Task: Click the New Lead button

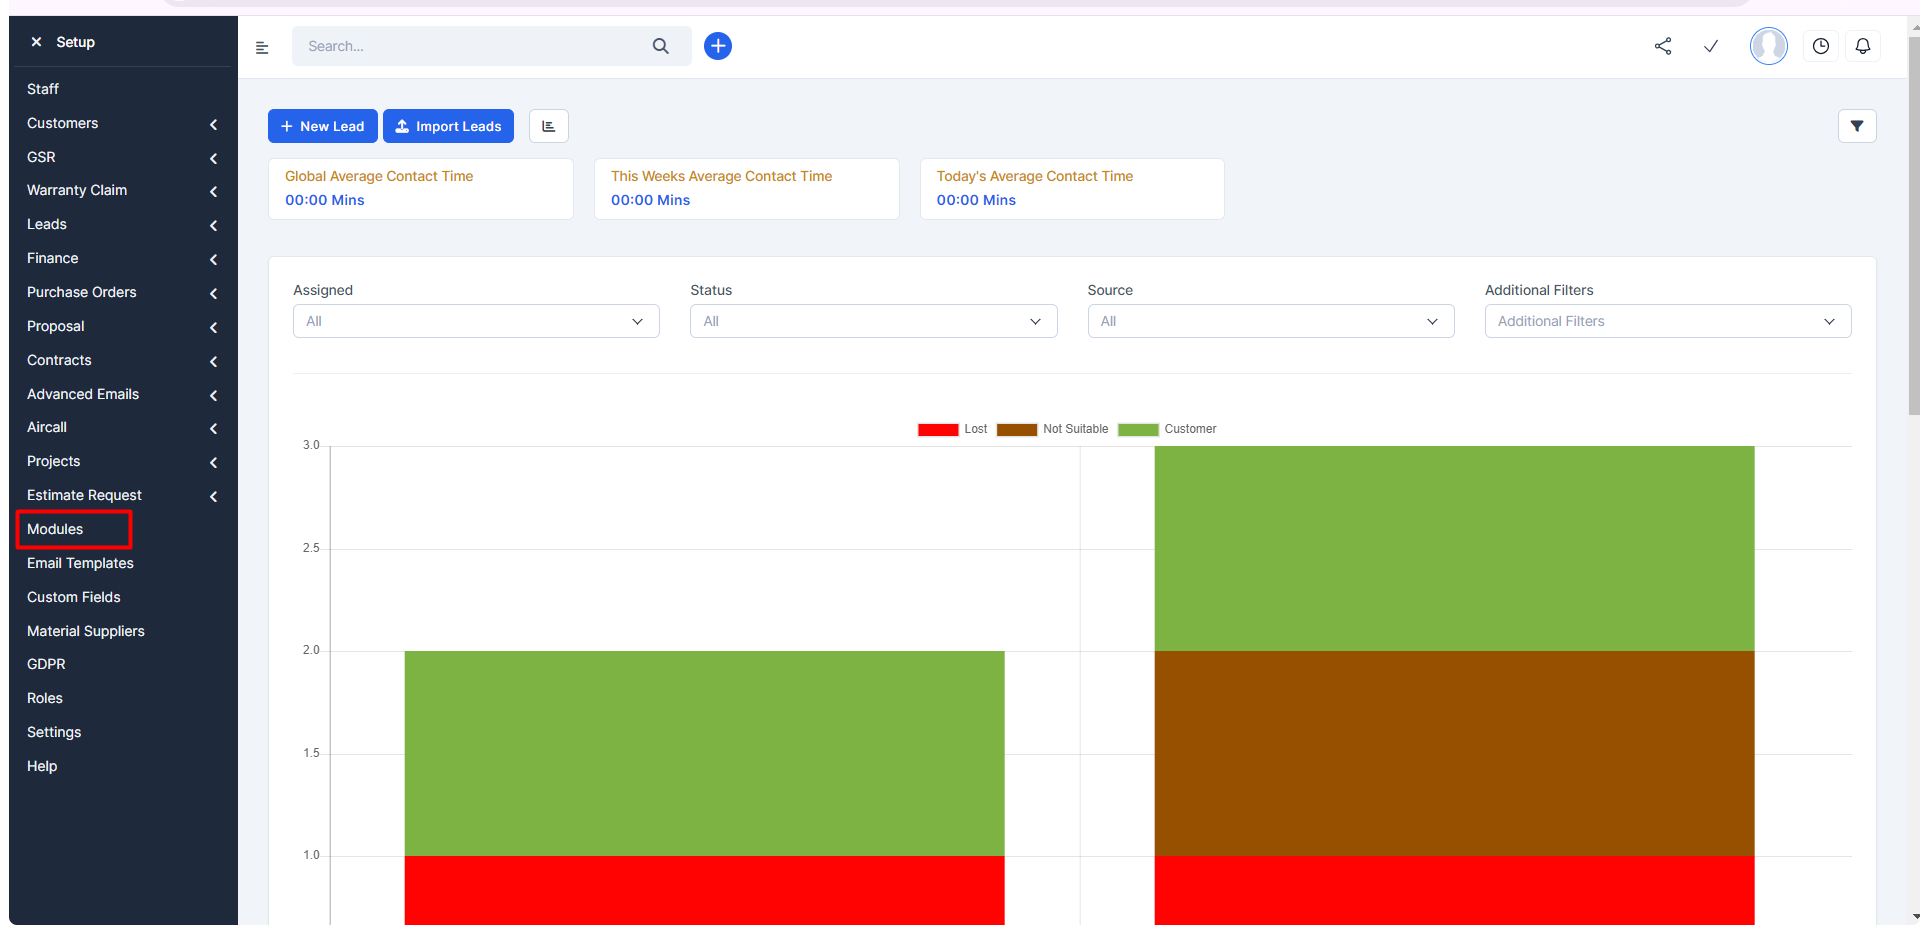Action: (322, 126)
